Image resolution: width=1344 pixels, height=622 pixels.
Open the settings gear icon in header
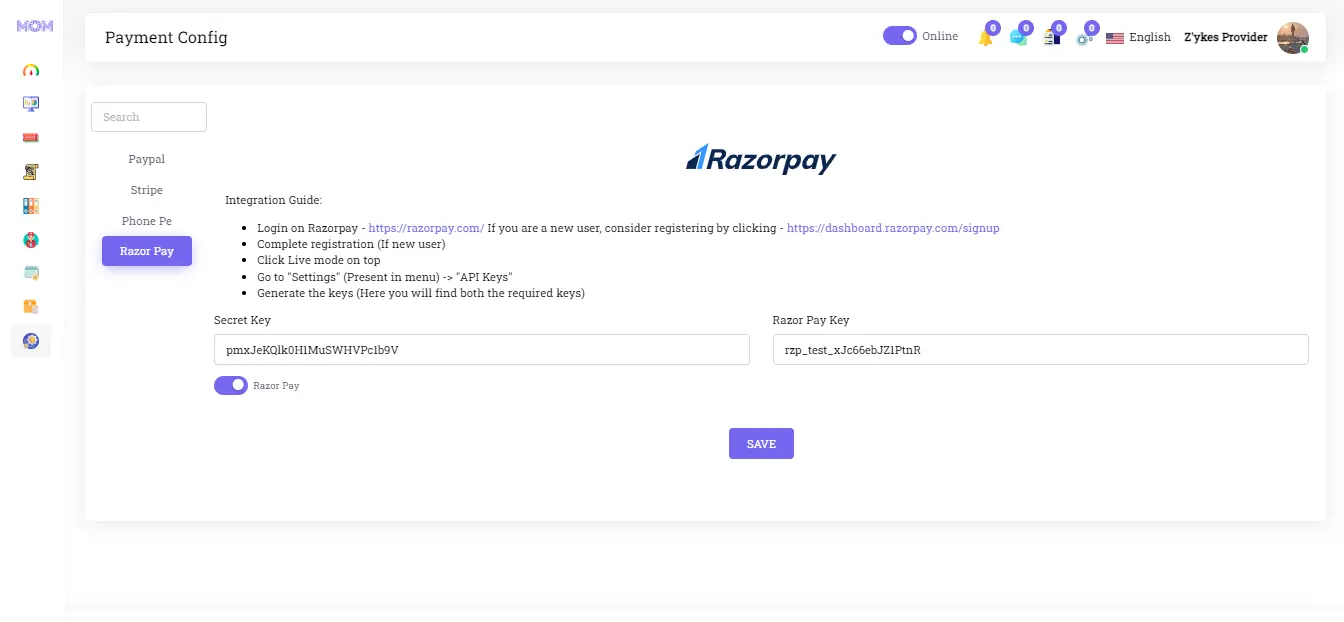point(1084,38)
